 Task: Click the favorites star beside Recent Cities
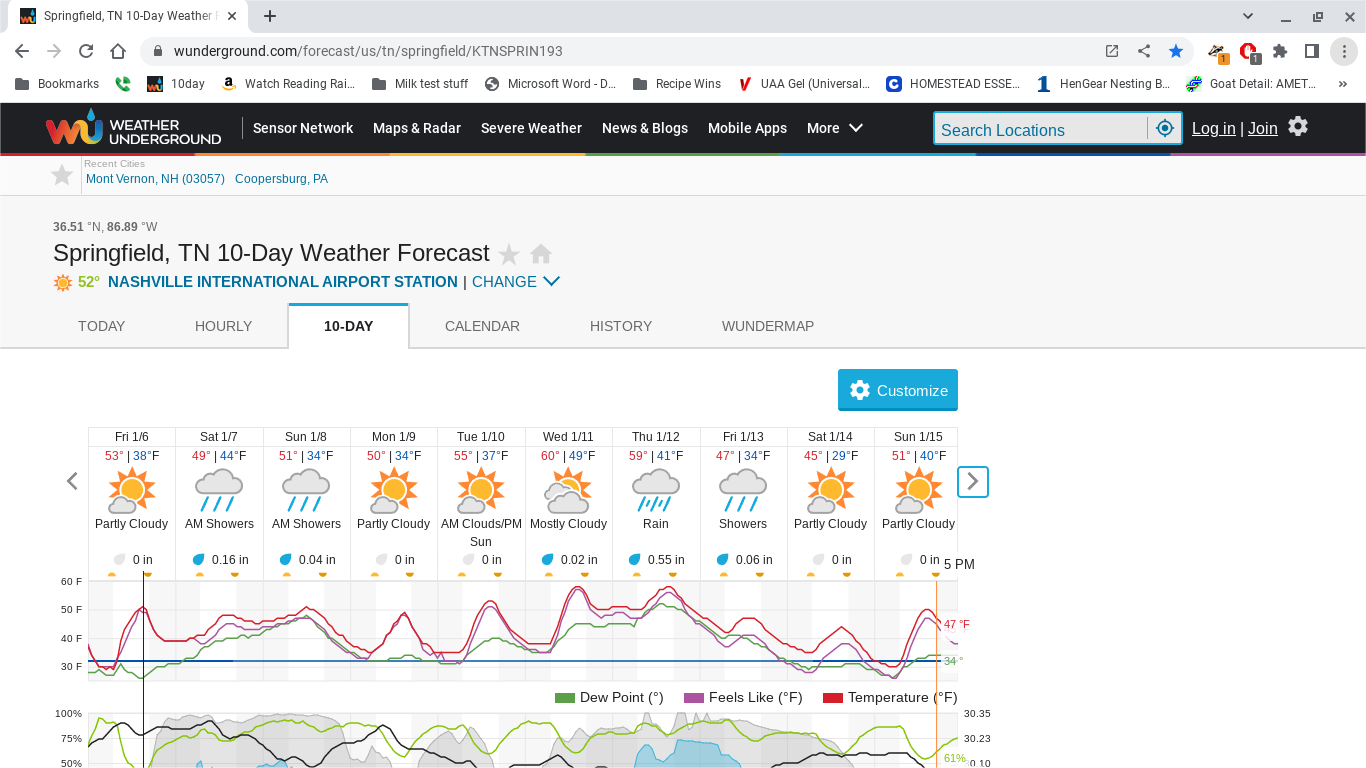pos(62,176)
